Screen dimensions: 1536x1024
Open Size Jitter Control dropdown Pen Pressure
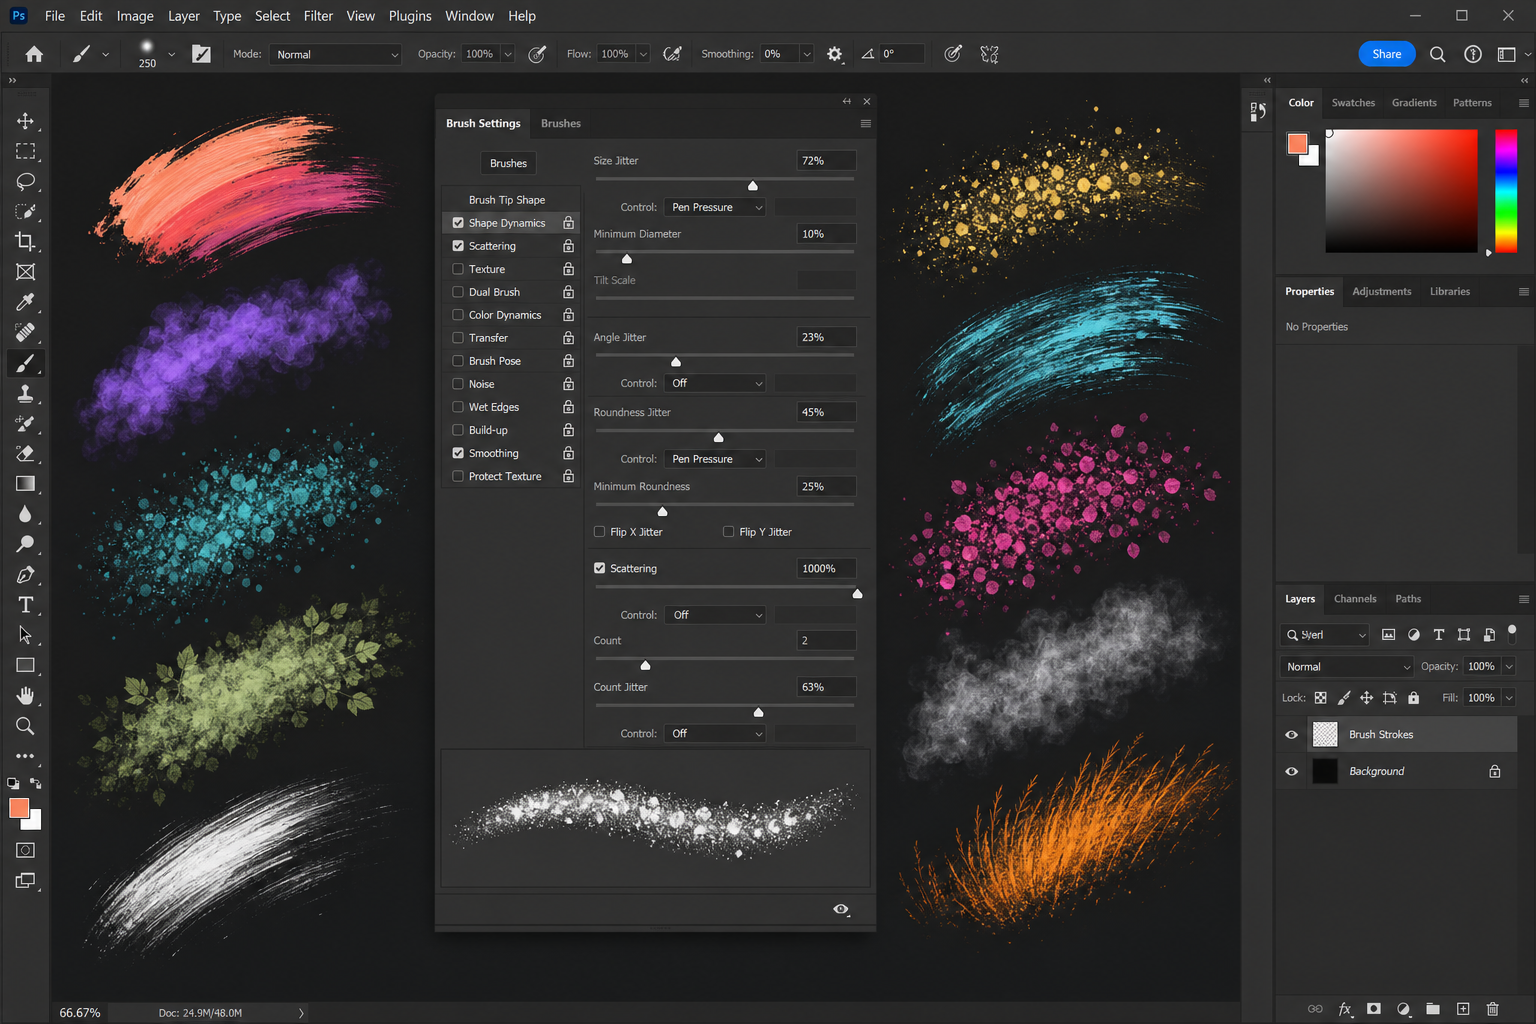(716, 207)
